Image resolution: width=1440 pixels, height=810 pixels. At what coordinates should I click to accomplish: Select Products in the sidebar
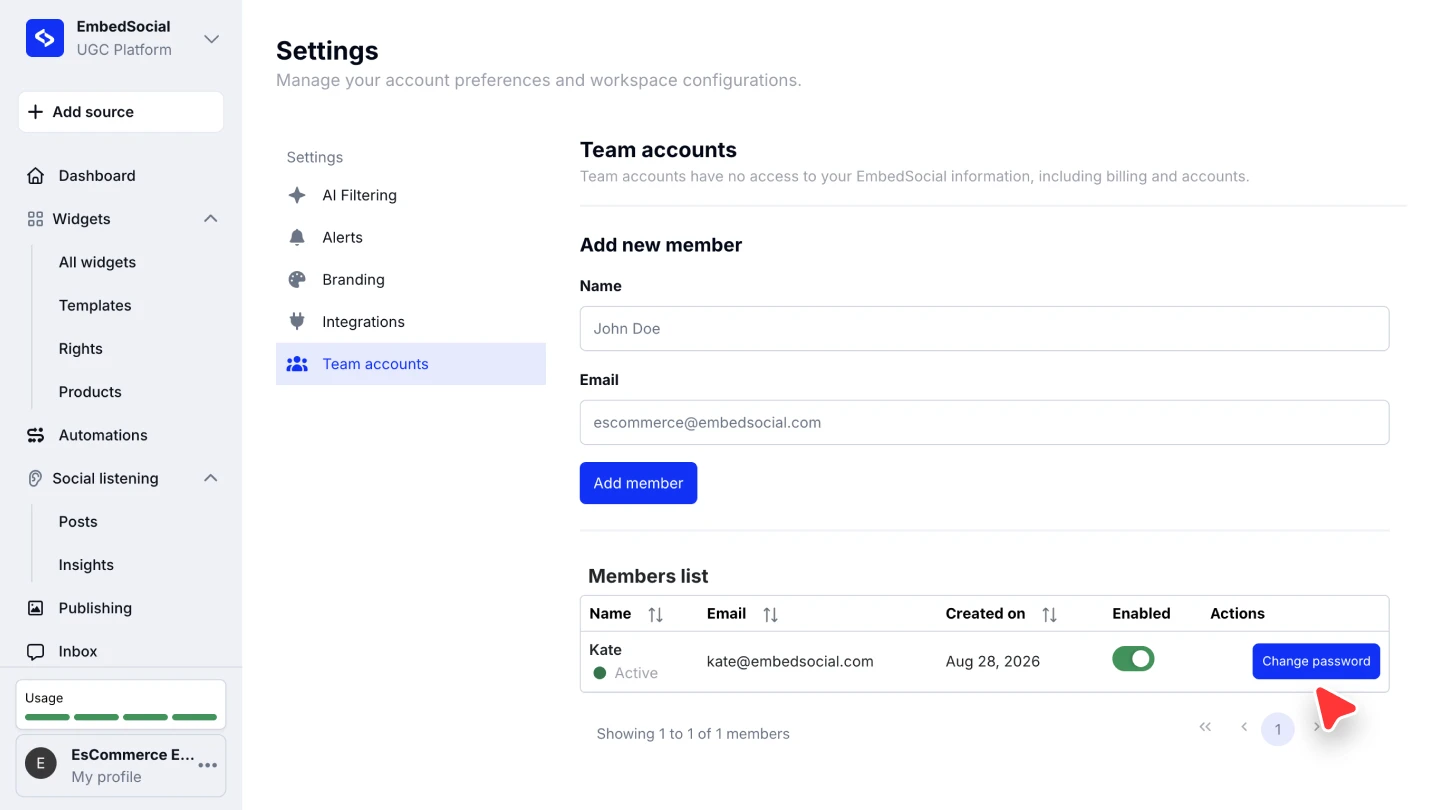(x=90, y=392)
